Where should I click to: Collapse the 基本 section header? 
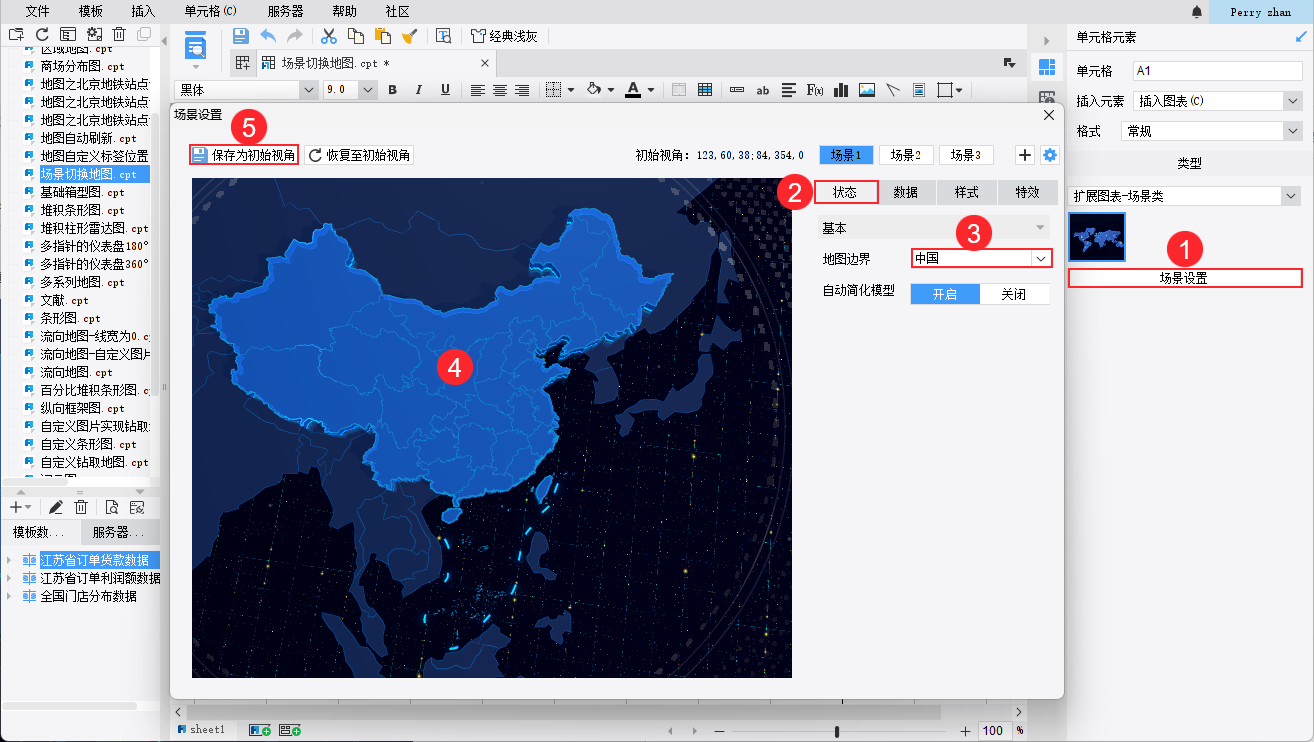click(934, 228)
